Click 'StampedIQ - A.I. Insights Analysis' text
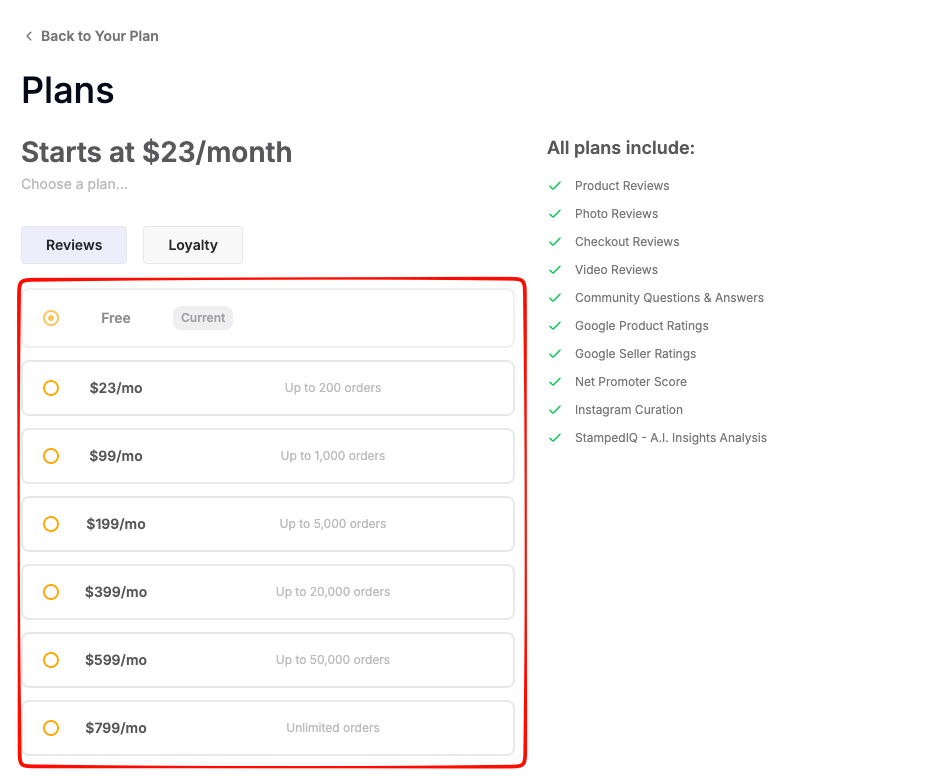This screenshot has width=931, height=780. click(x=671, y=438)
